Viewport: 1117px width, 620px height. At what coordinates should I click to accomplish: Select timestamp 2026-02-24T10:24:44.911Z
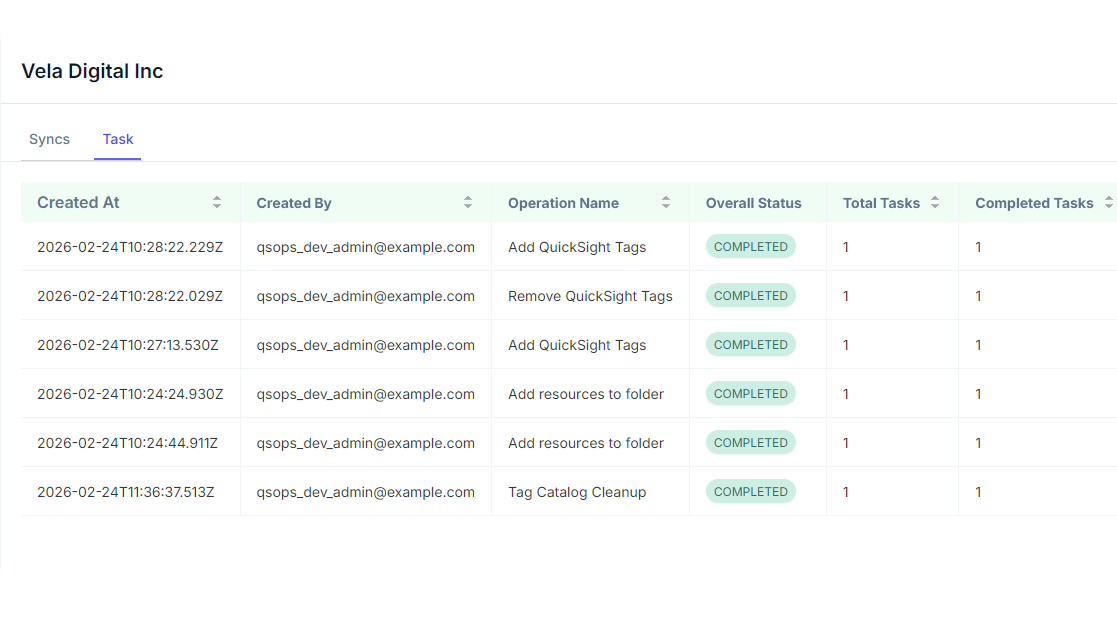click(x=128, y=443)
